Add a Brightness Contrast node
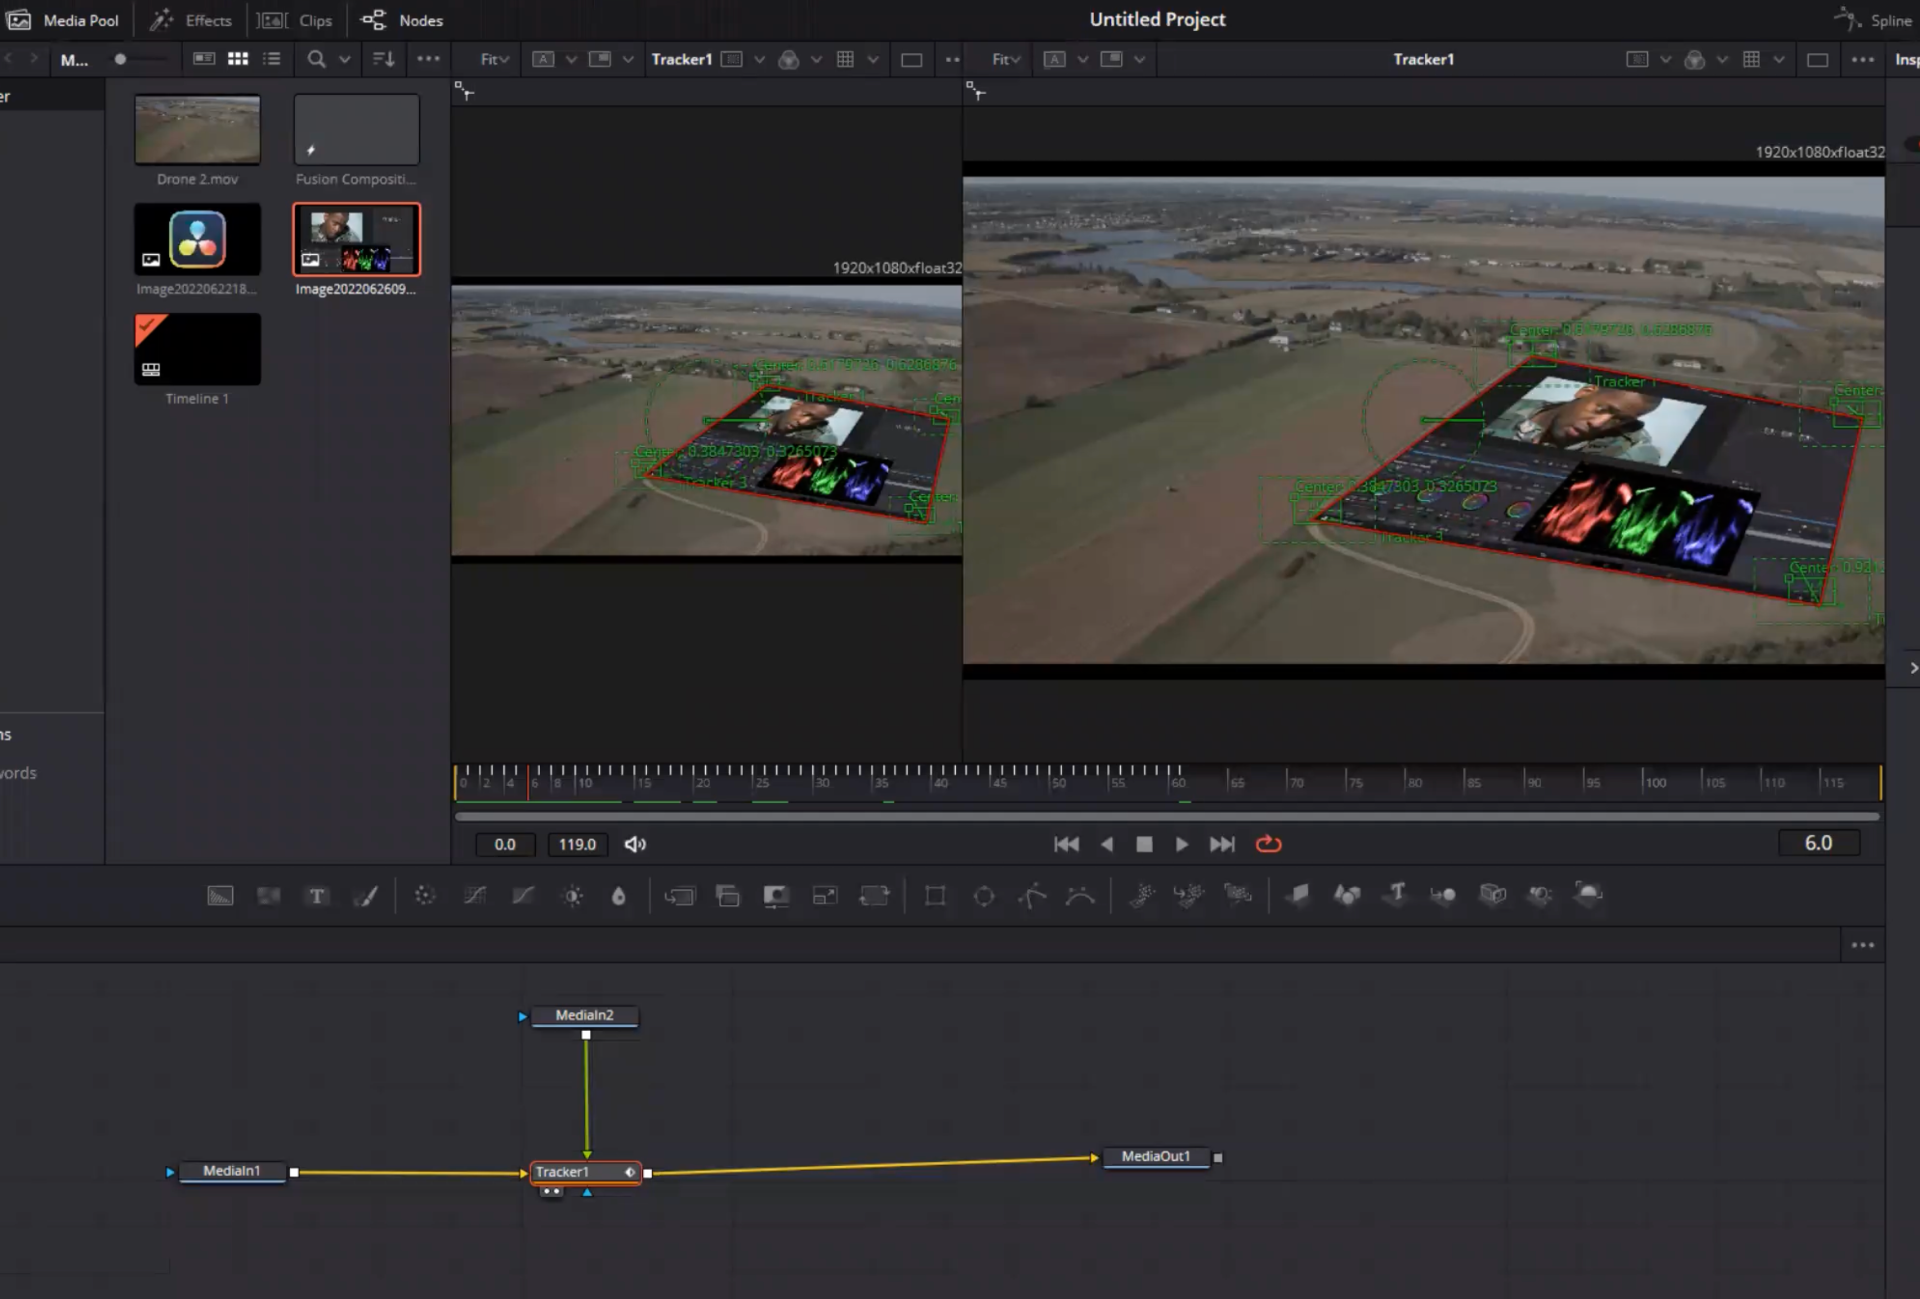The width and height of the screenshot is (1920, 1299). [x=573, y=896]
